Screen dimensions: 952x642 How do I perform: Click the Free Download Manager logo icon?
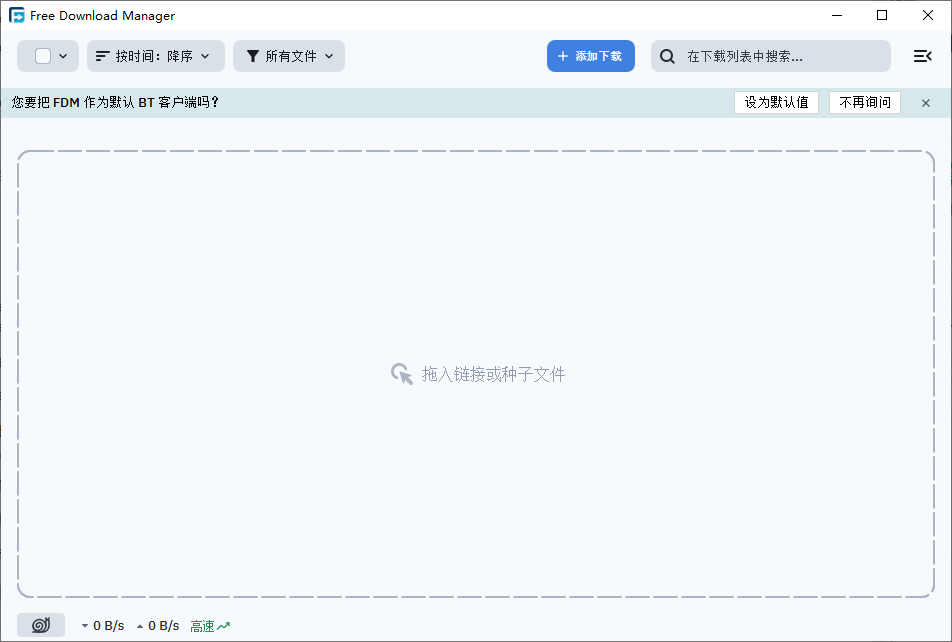tap(17, 15)
